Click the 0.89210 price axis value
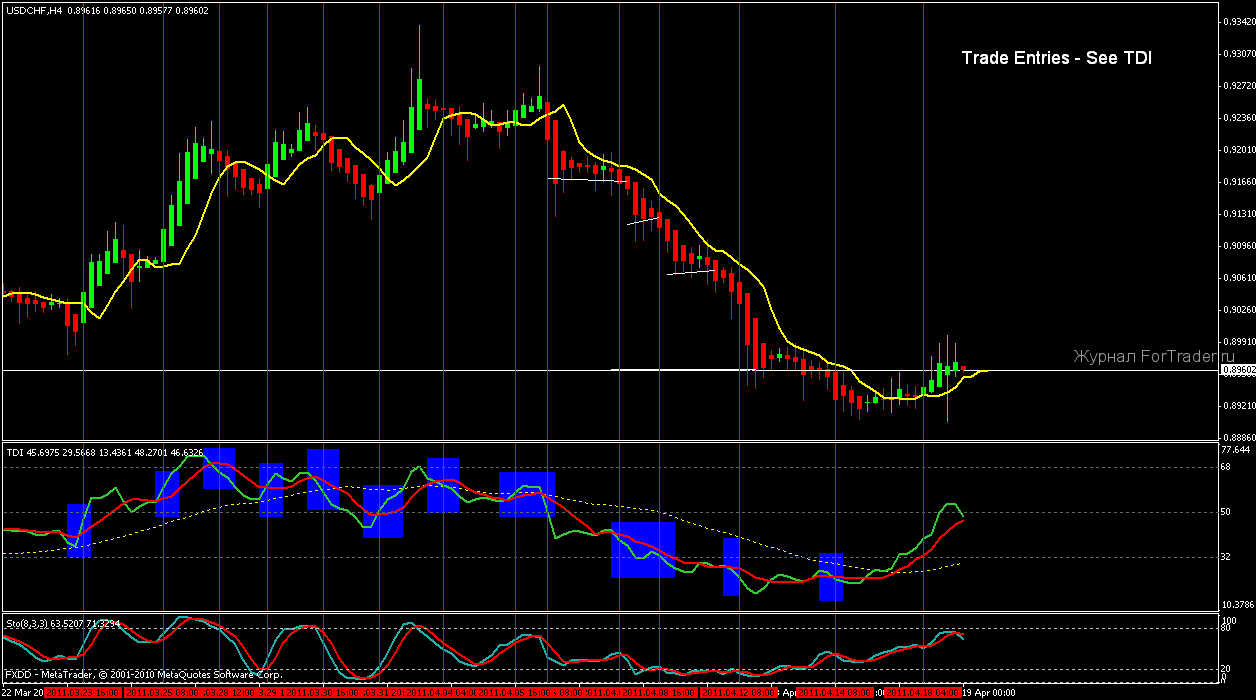This screenshot has height=700, width=1256. pyautogui.click(x=1238, y=405)
